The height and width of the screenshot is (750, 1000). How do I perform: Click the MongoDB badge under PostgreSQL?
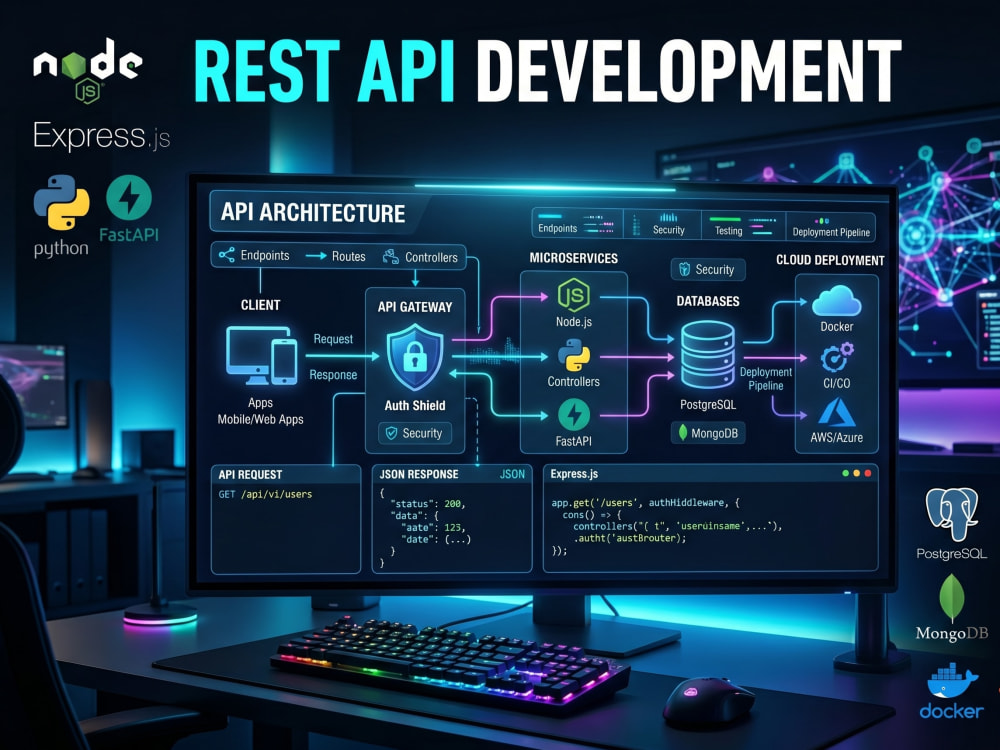tap(708, 433)
